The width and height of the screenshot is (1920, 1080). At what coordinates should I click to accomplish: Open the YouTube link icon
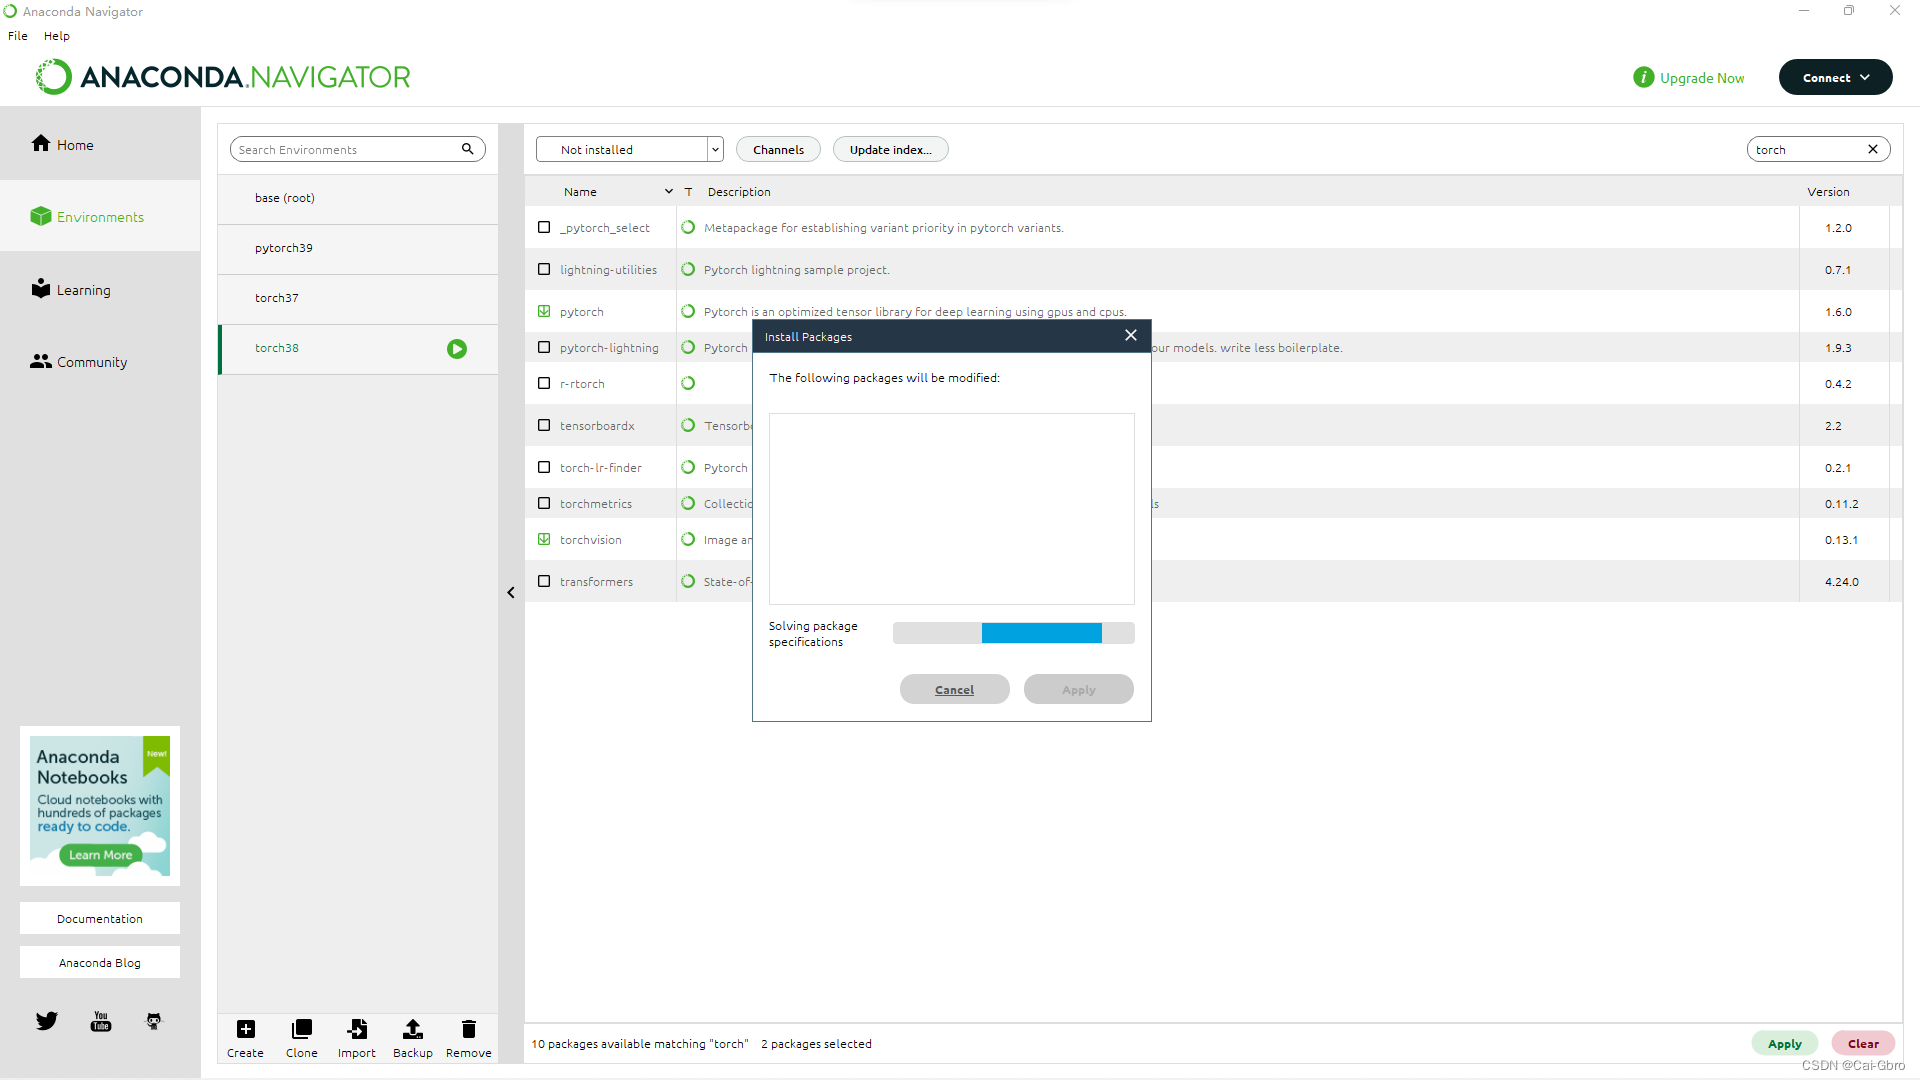coord(101,1021)
